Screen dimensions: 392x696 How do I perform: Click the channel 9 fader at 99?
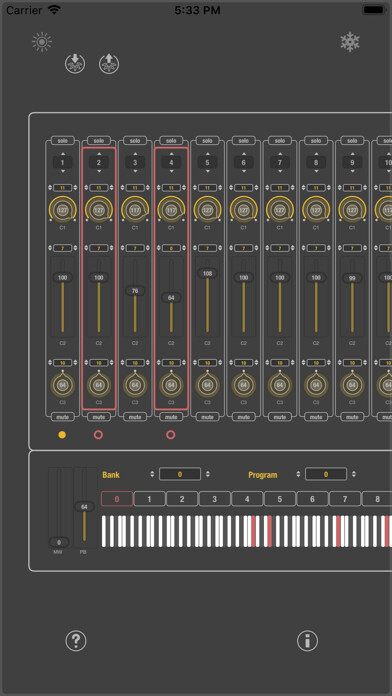pyautogui.click(x=352, y=278)
